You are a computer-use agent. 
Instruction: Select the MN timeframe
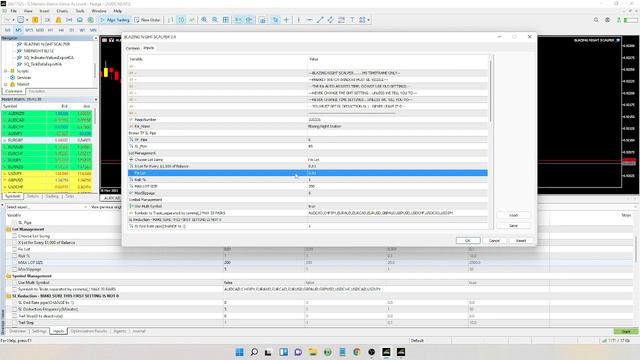point(93,30)
